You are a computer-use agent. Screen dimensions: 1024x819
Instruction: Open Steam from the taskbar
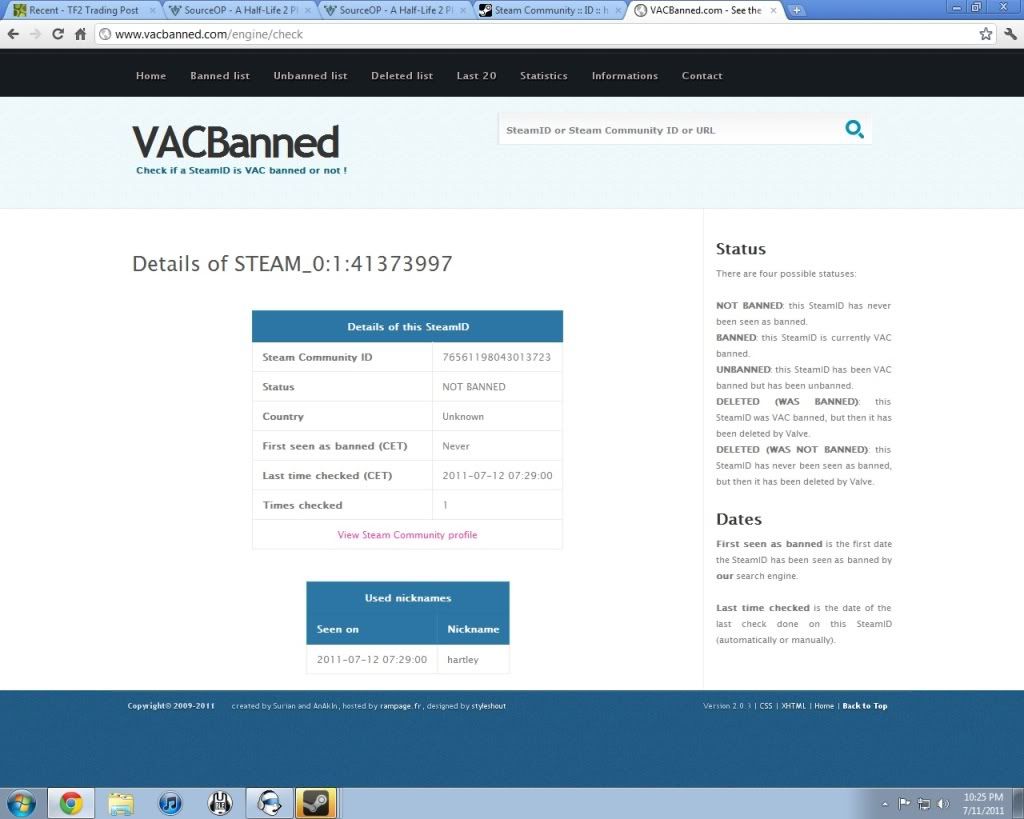click(316, 803)
